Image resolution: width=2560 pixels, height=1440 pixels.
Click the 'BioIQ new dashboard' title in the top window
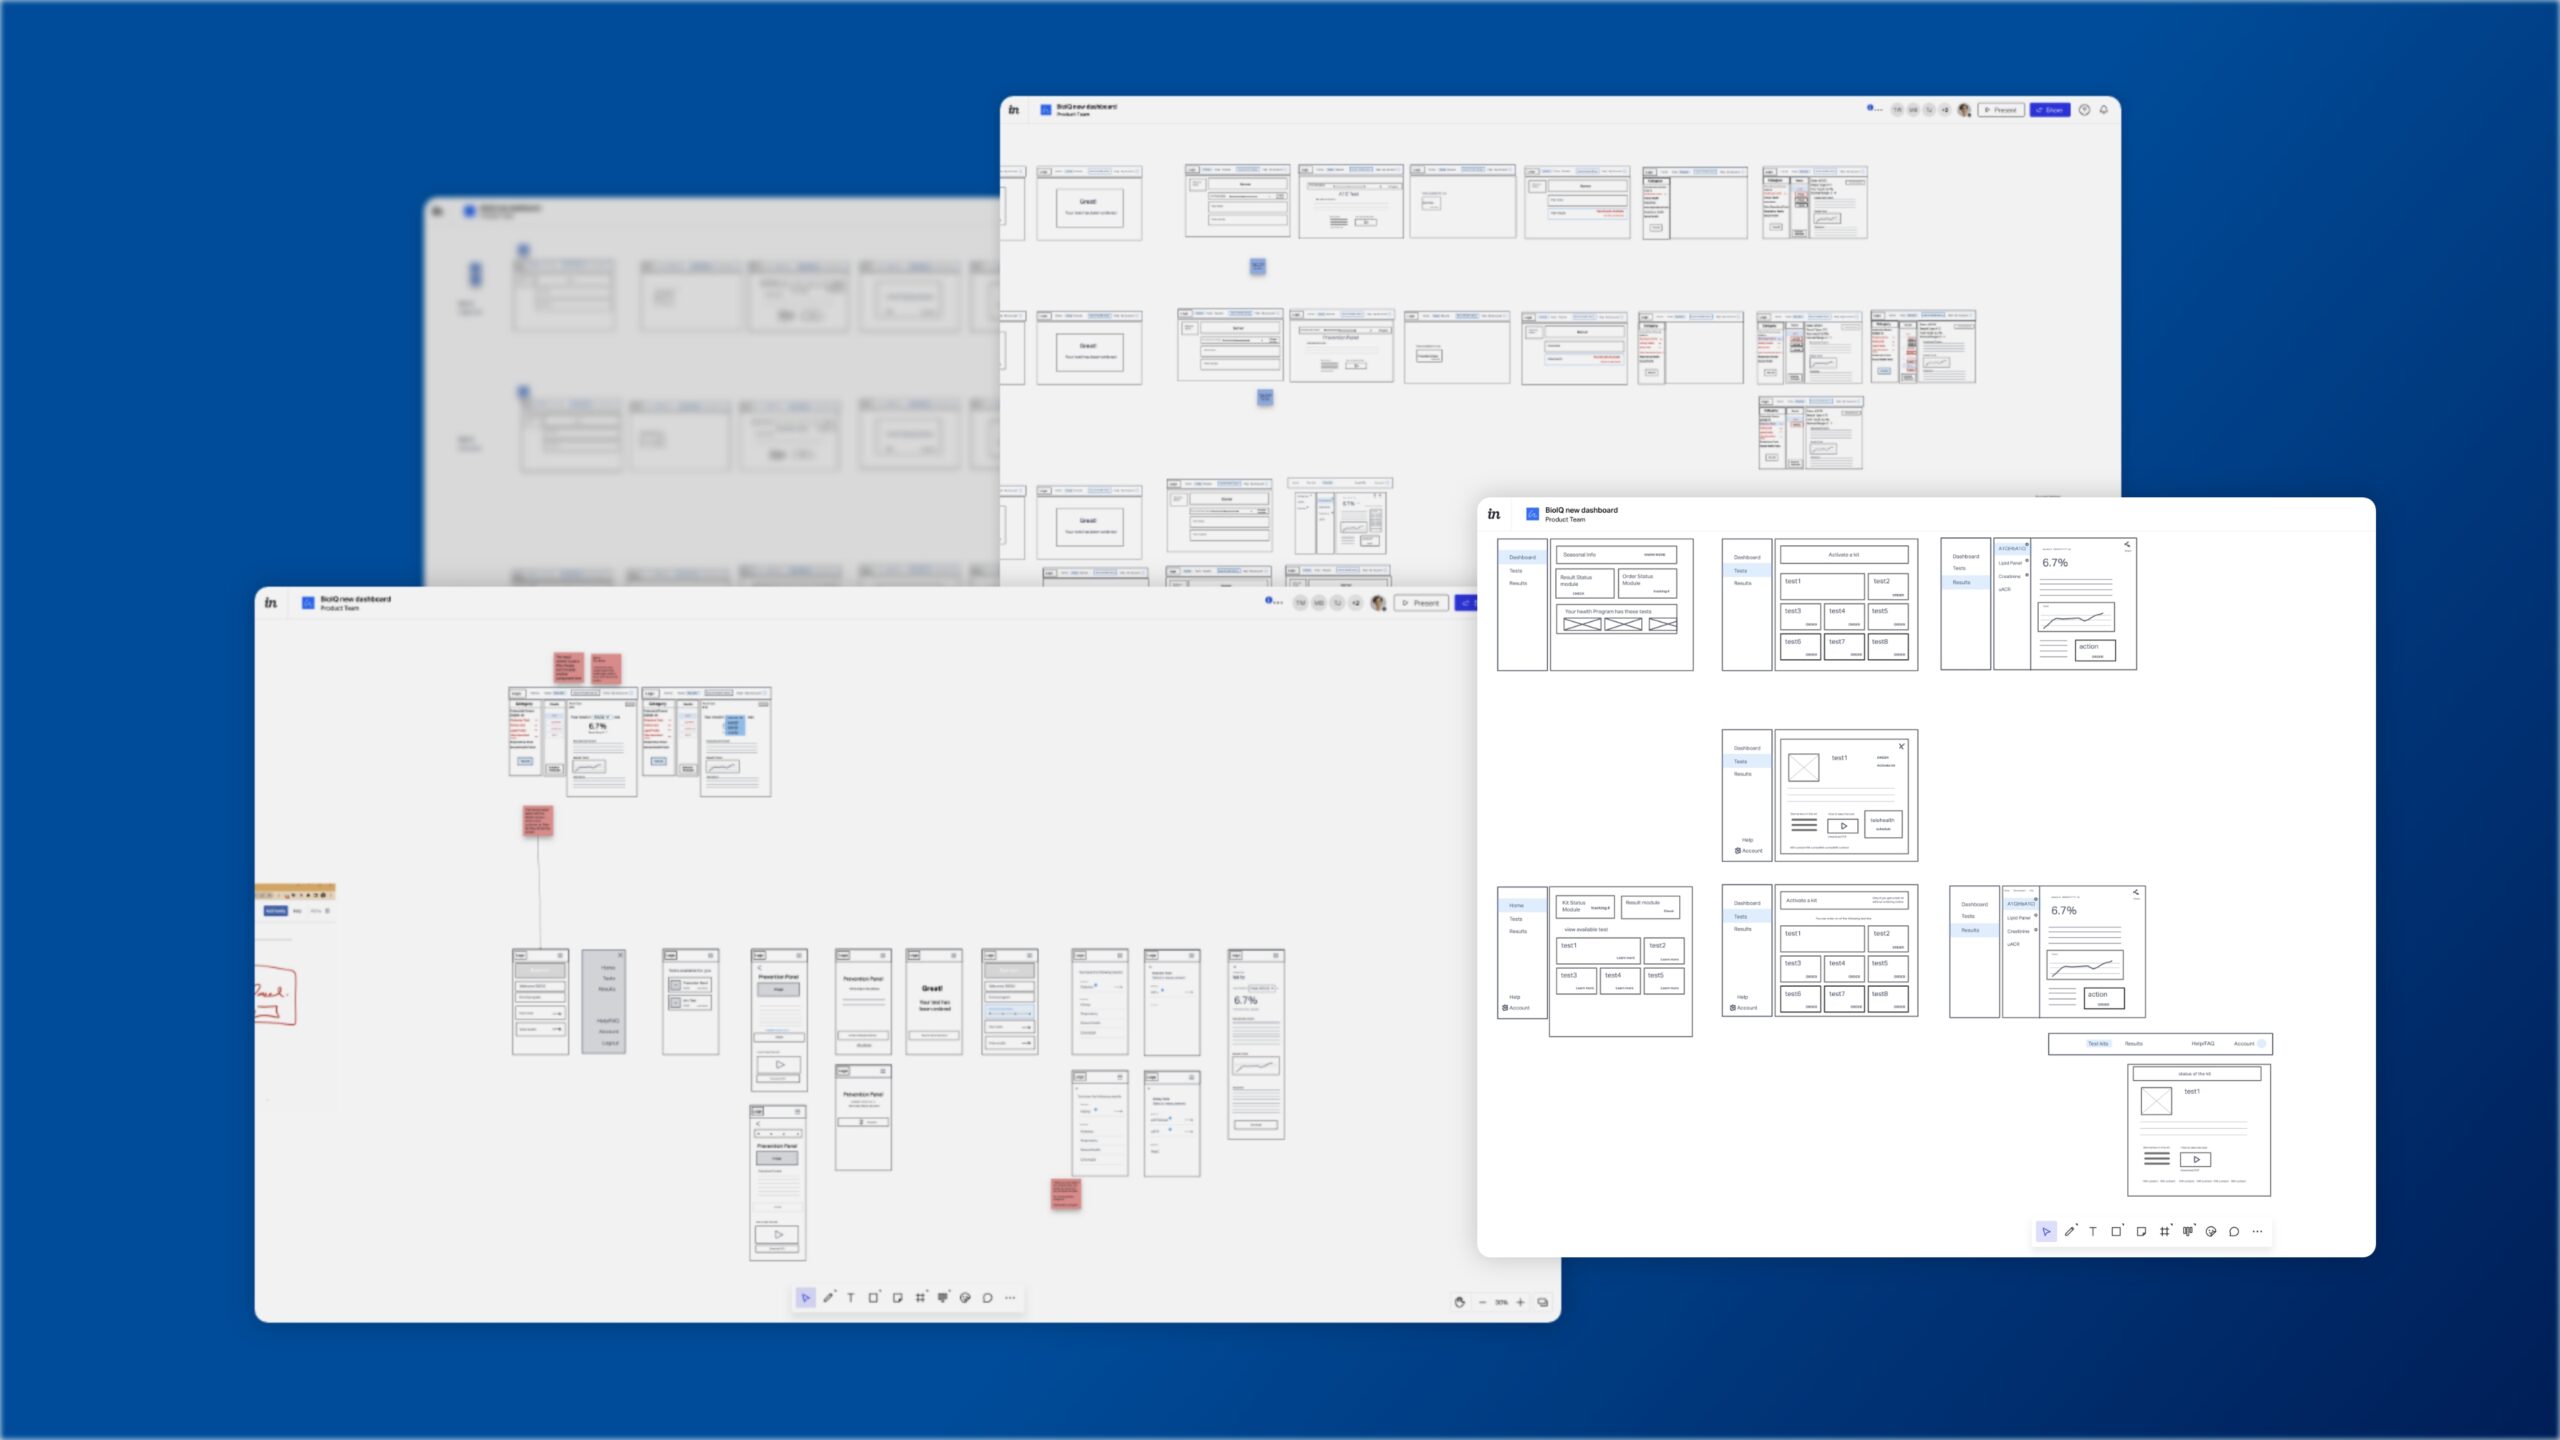click(1087, 106)
